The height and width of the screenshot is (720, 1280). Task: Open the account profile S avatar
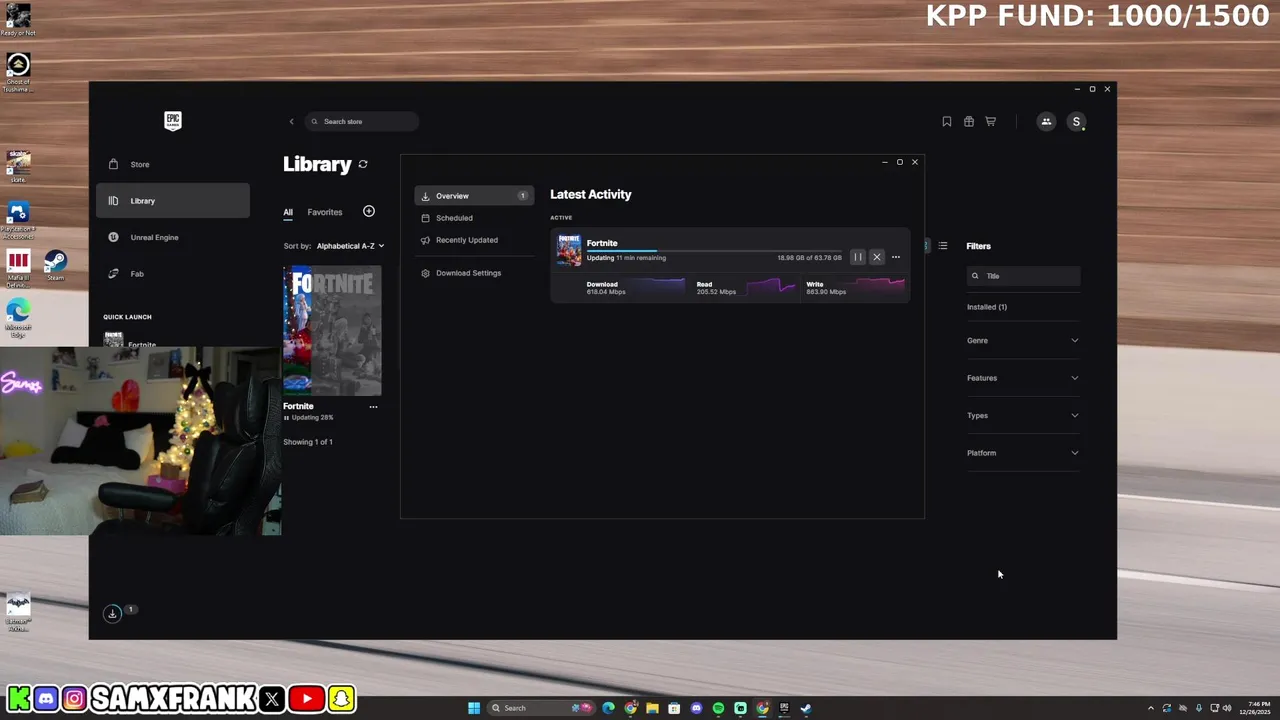pos(1076,121)
